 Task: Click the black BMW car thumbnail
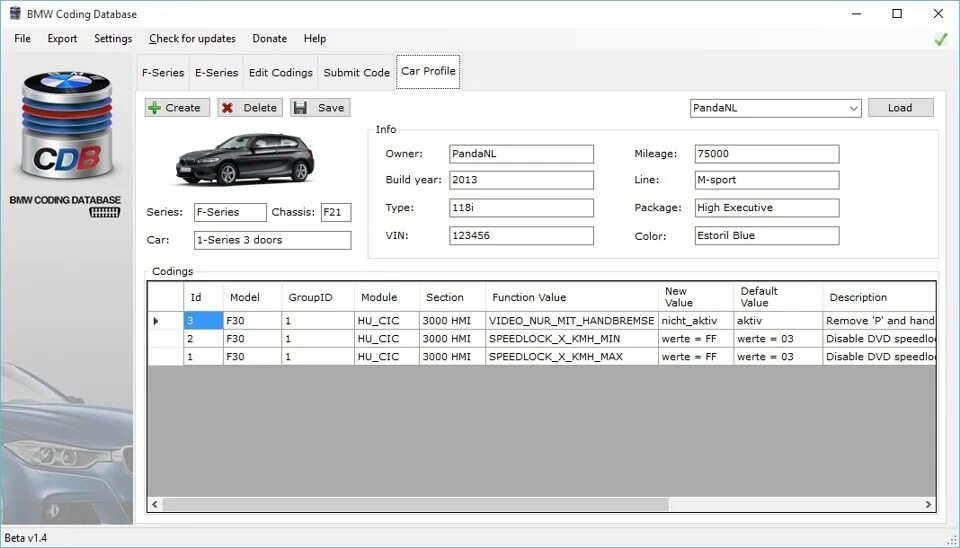(245, 159)
